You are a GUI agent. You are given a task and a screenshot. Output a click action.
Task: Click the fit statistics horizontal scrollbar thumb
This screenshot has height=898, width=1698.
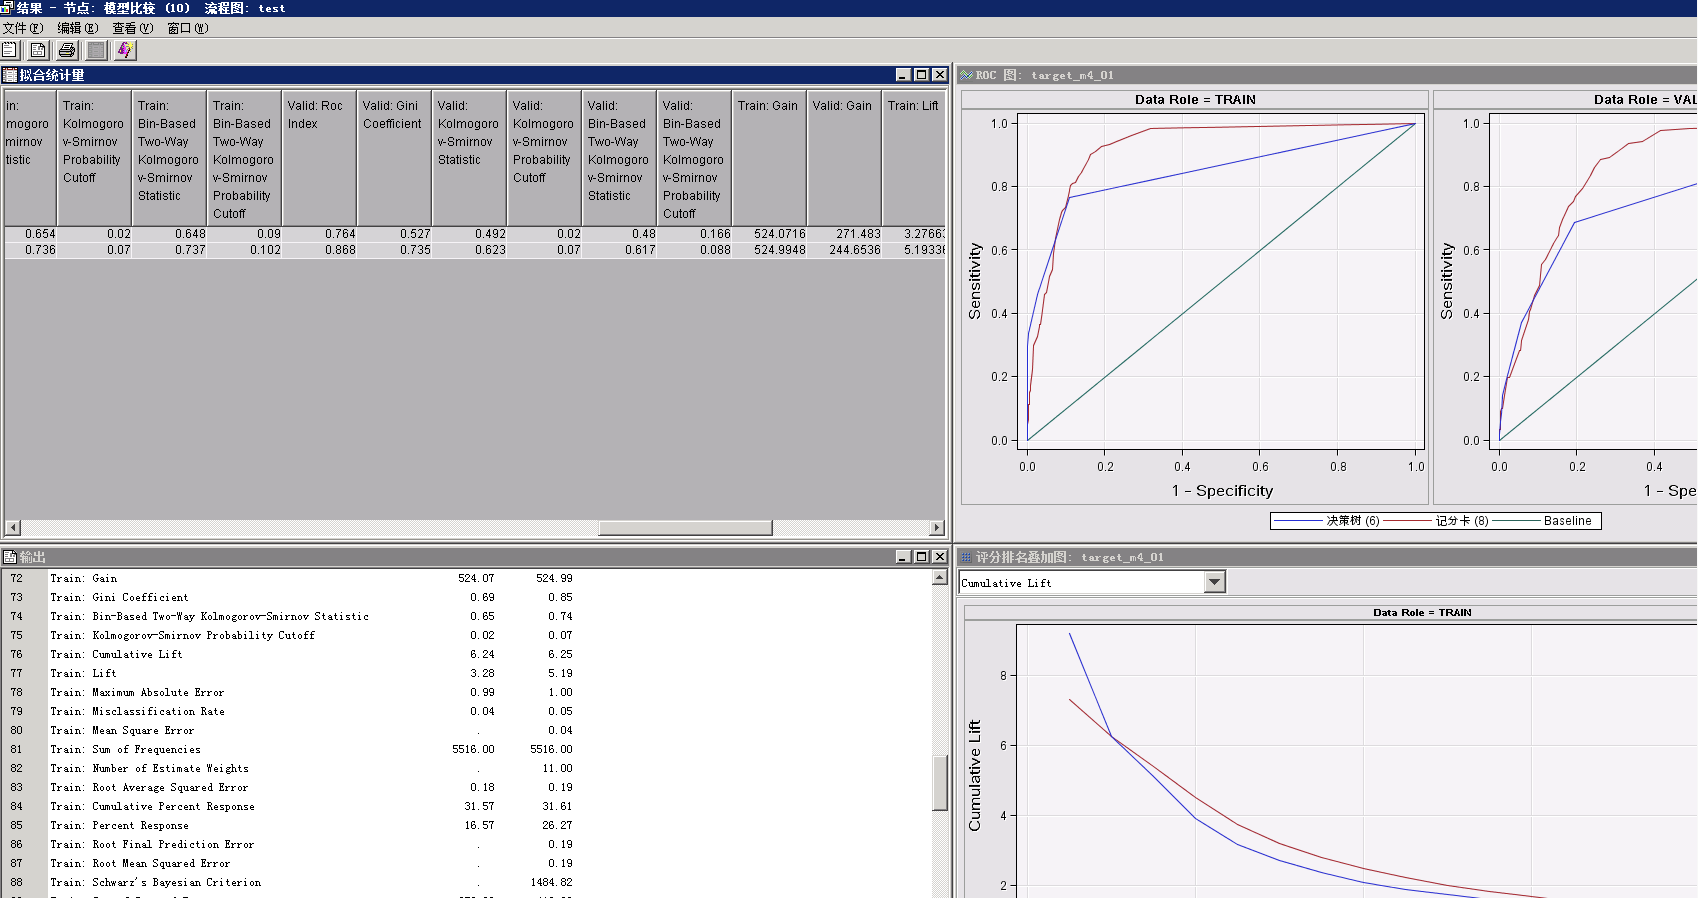(x=685, y=528)
